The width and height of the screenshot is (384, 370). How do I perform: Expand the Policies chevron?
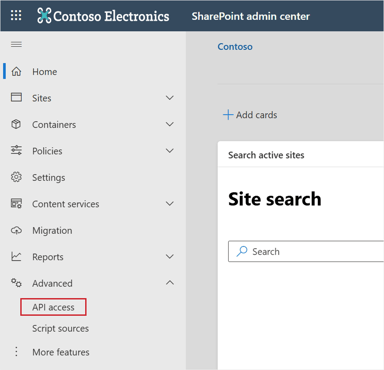pyautogui.click(x=170, y=151)
